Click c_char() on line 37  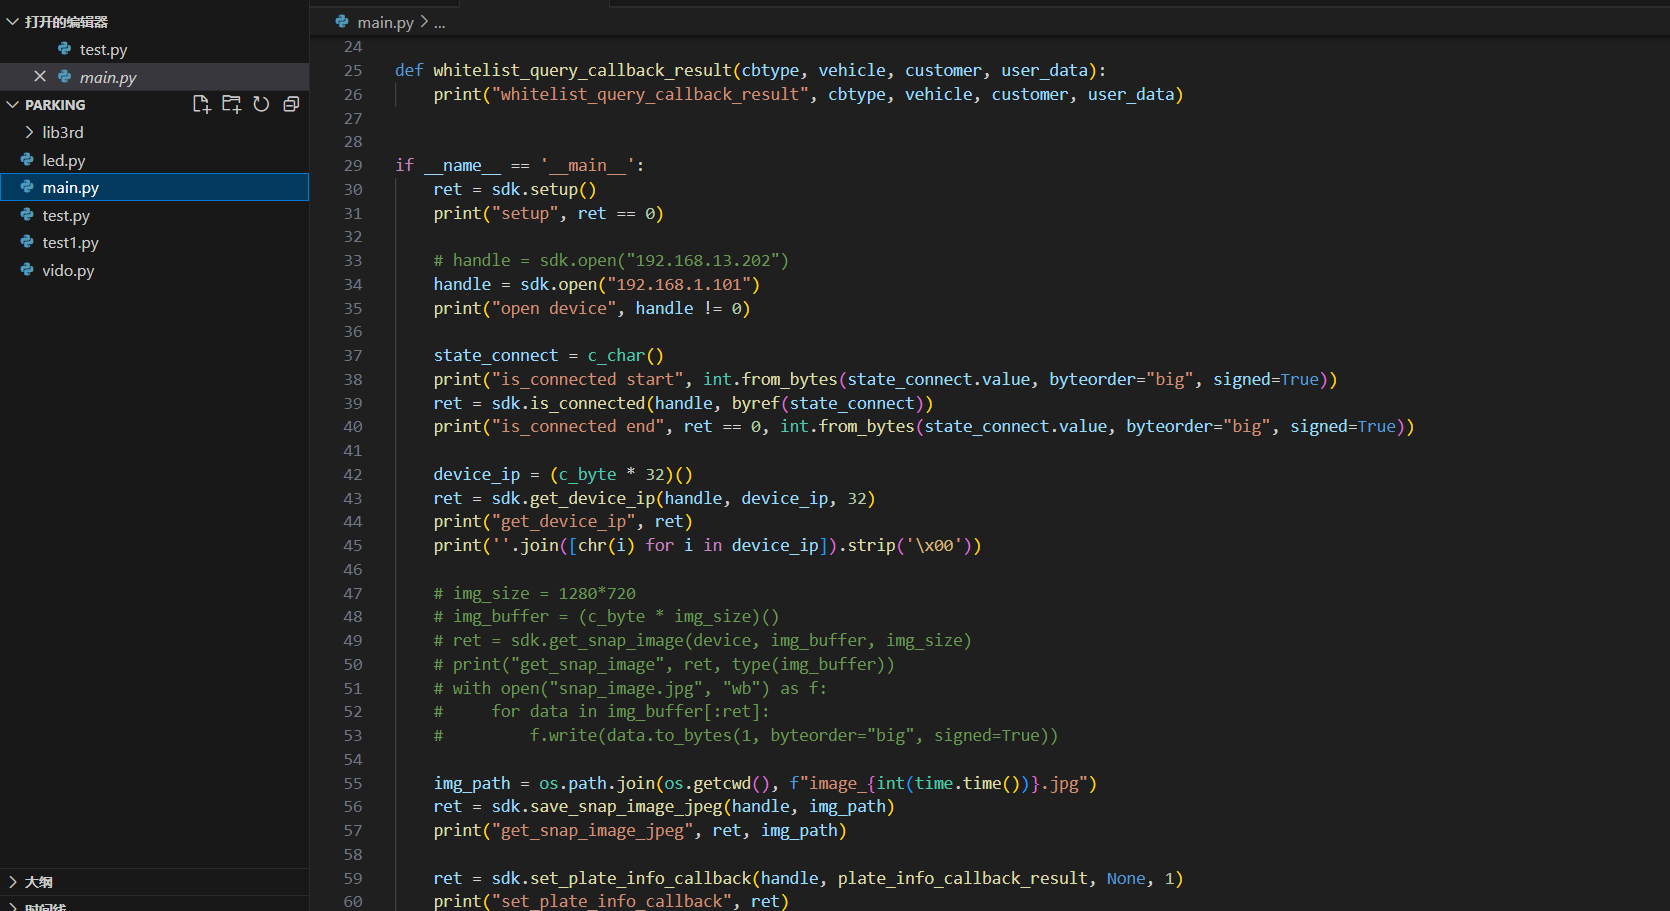coord(626,355)
